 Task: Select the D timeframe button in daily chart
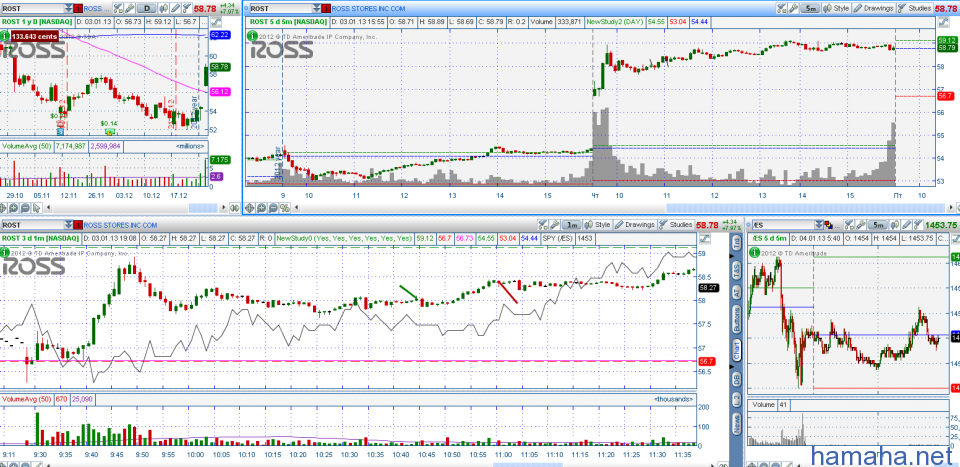pyautogui.click(x=146, y=9)
